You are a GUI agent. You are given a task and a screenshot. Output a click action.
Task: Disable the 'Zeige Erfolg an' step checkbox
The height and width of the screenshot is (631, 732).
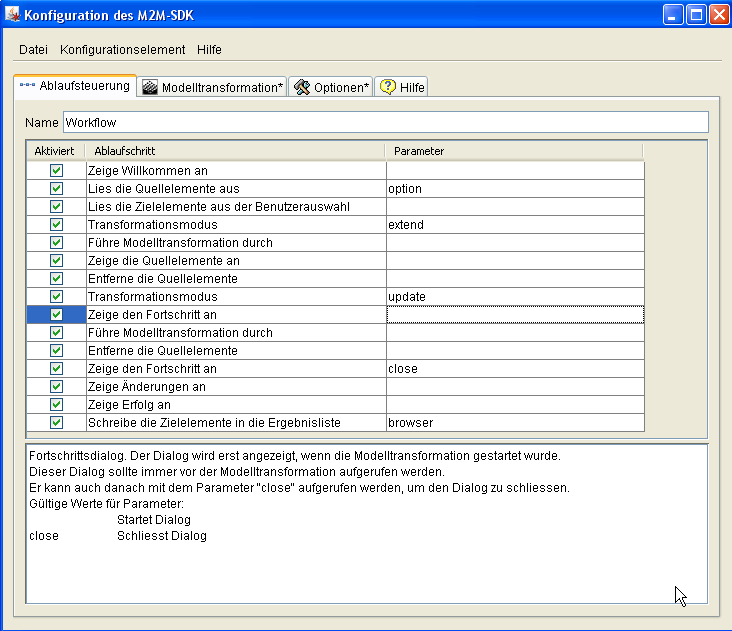click(56, 405)
